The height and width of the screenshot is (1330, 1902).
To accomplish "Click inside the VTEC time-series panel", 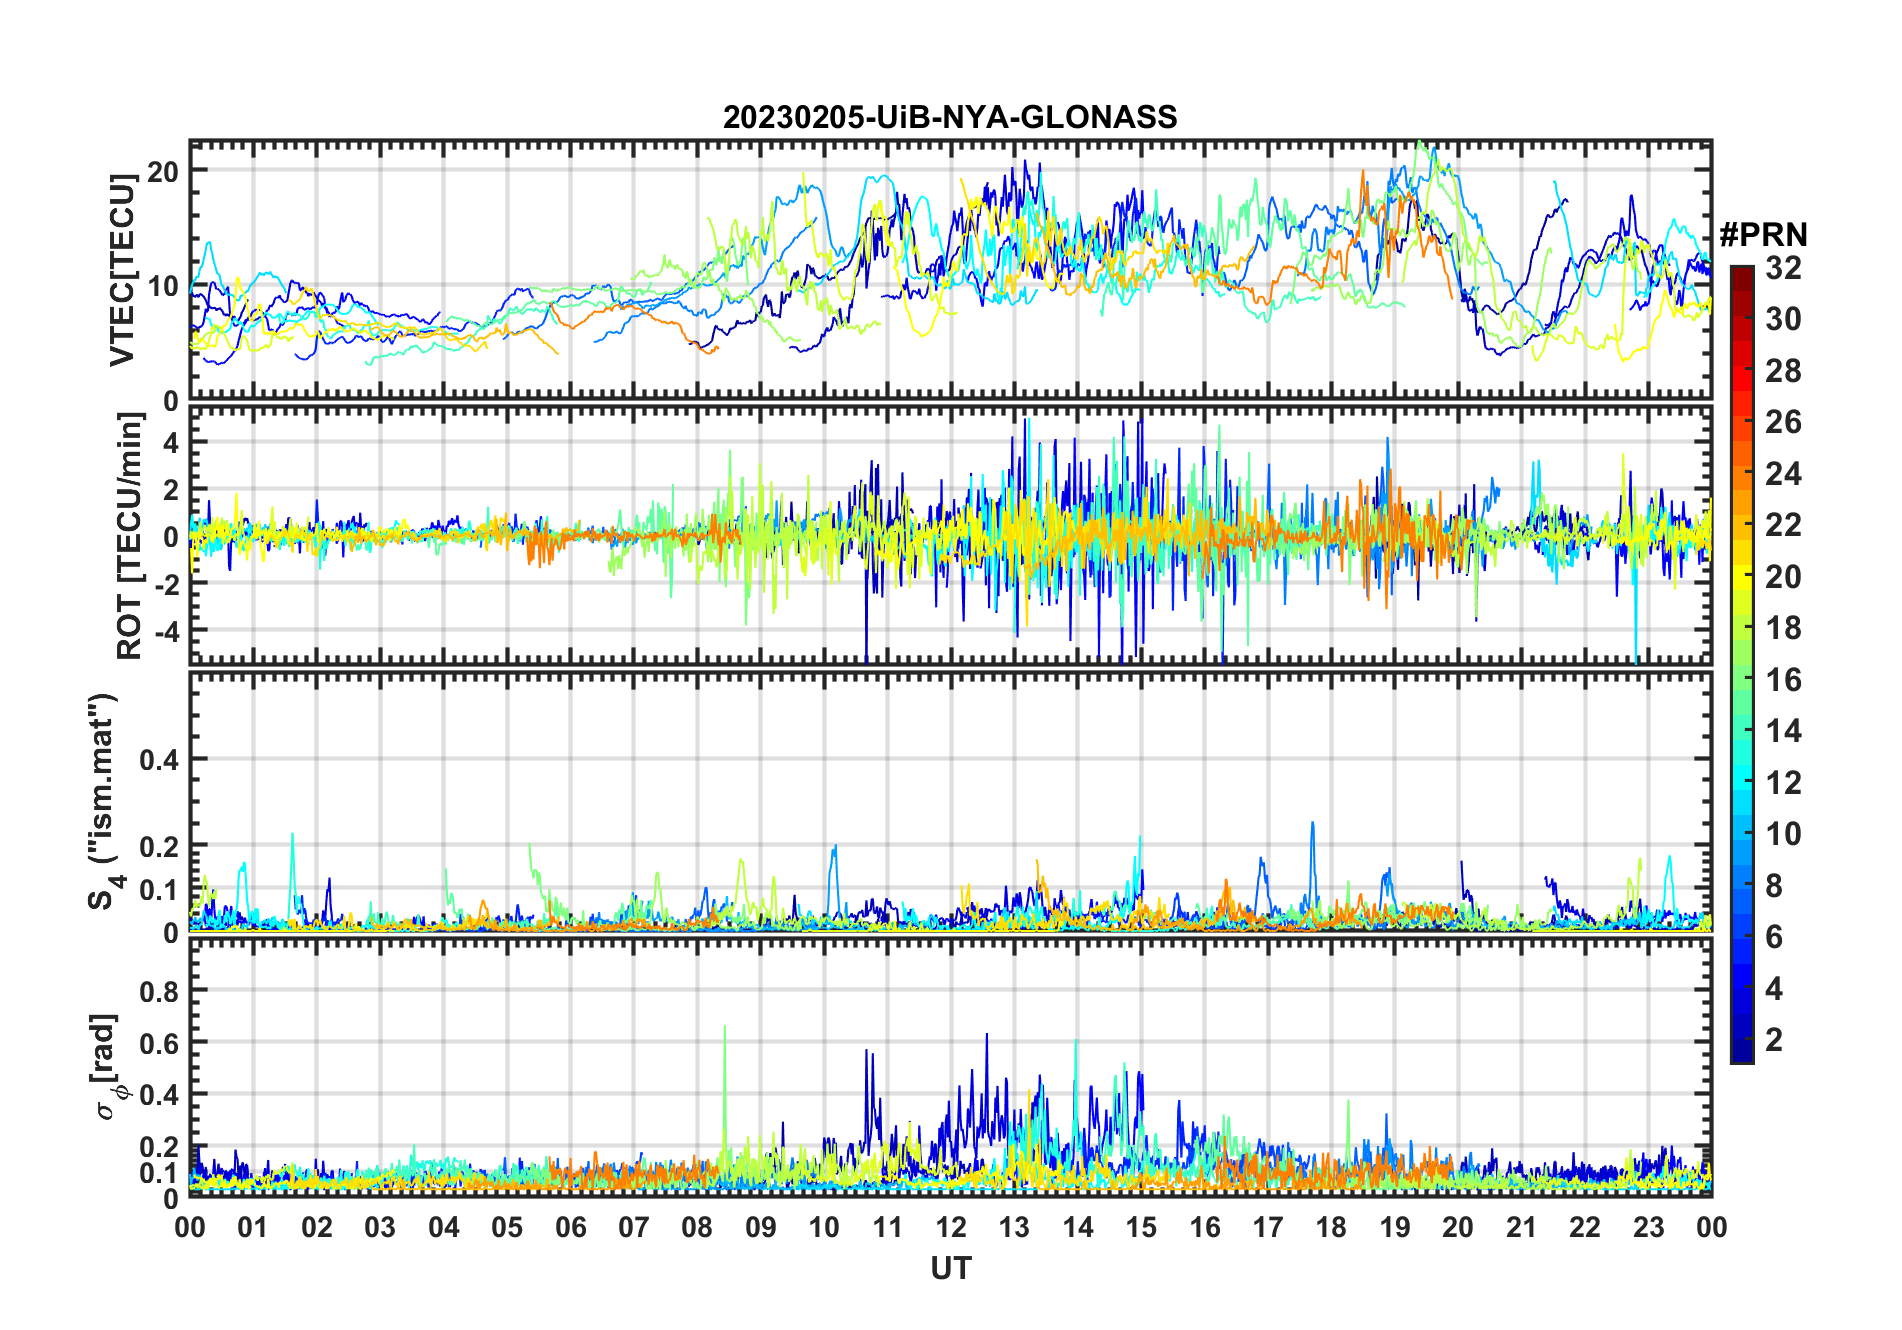I will [951, 270].
